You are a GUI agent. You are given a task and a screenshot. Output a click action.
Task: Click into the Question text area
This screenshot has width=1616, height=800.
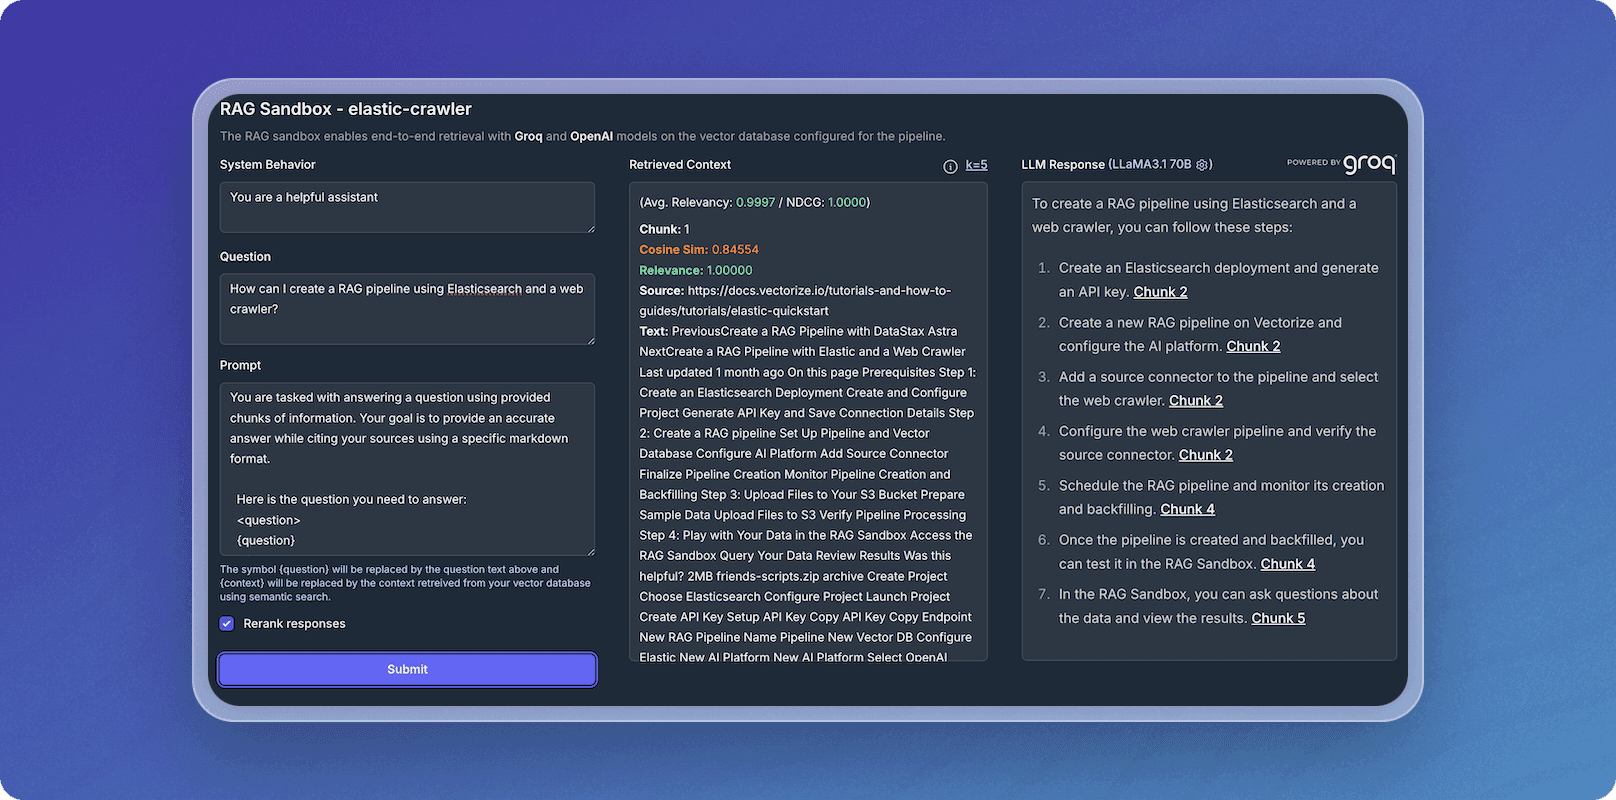(x=406, y=308)
